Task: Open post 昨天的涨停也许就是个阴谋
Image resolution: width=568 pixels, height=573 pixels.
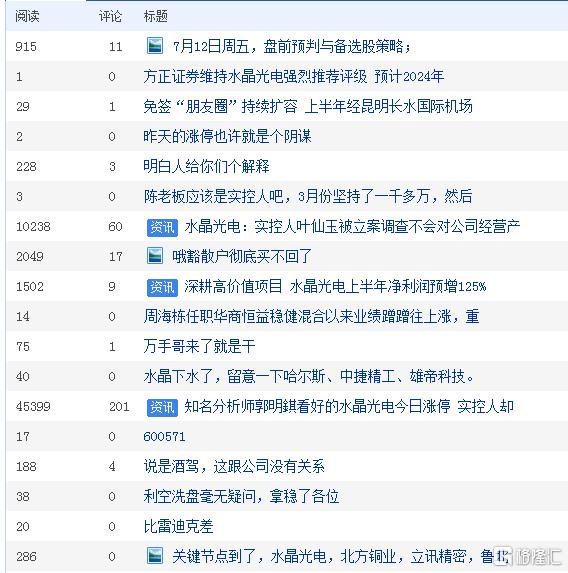Action: (227, 136)
